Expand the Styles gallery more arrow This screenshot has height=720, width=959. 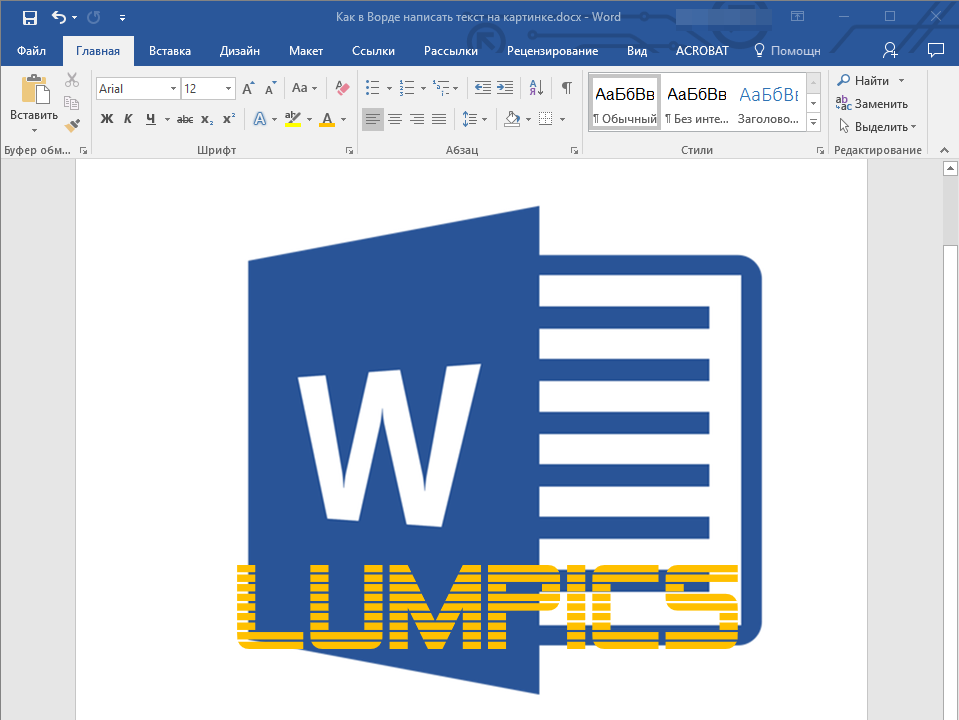813,122
